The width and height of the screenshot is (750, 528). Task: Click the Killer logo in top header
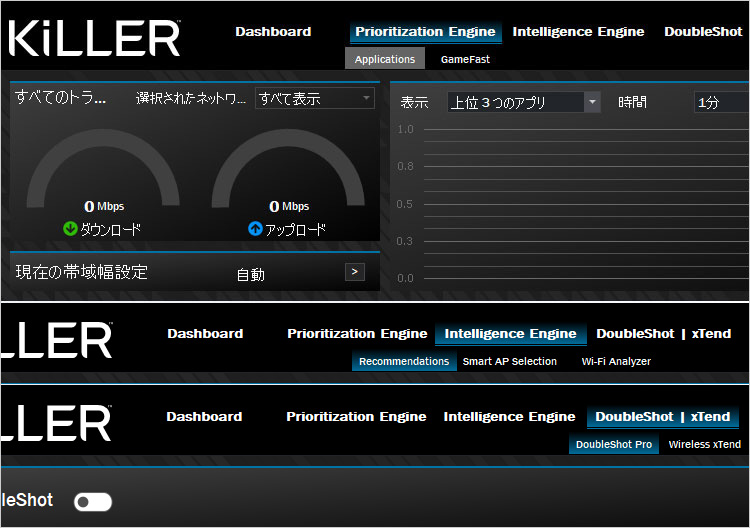pyautogui.click(x=95, y=38)
